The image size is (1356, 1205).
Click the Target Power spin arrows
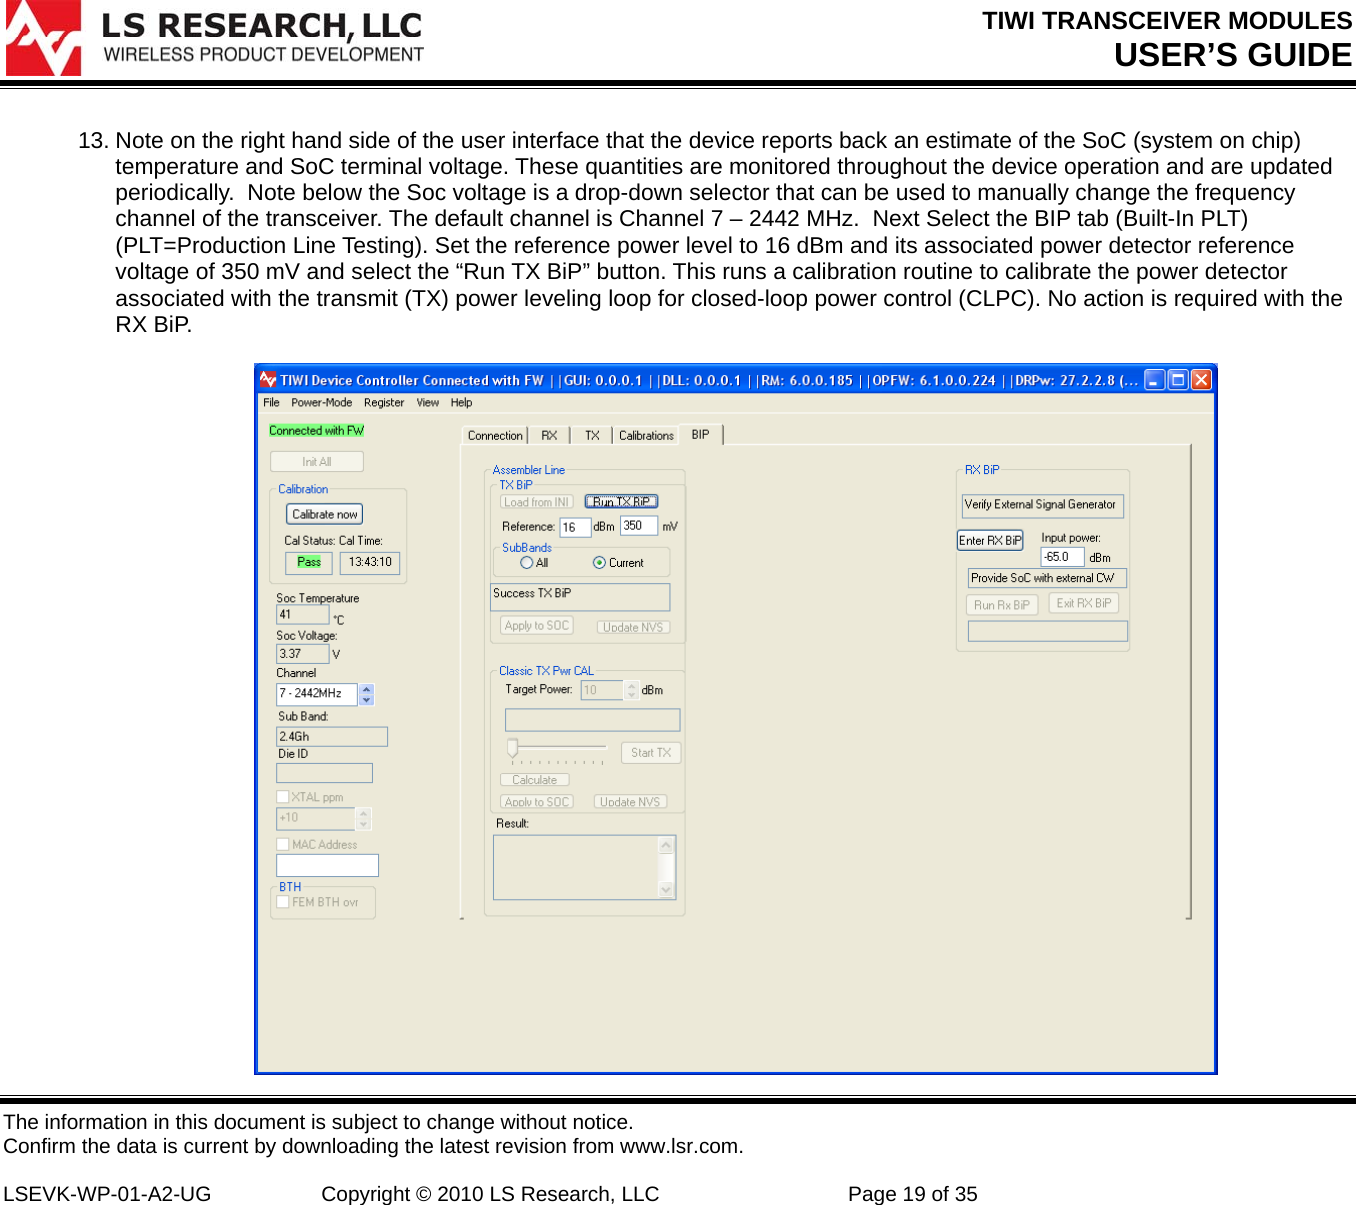[x=632, y=691]
